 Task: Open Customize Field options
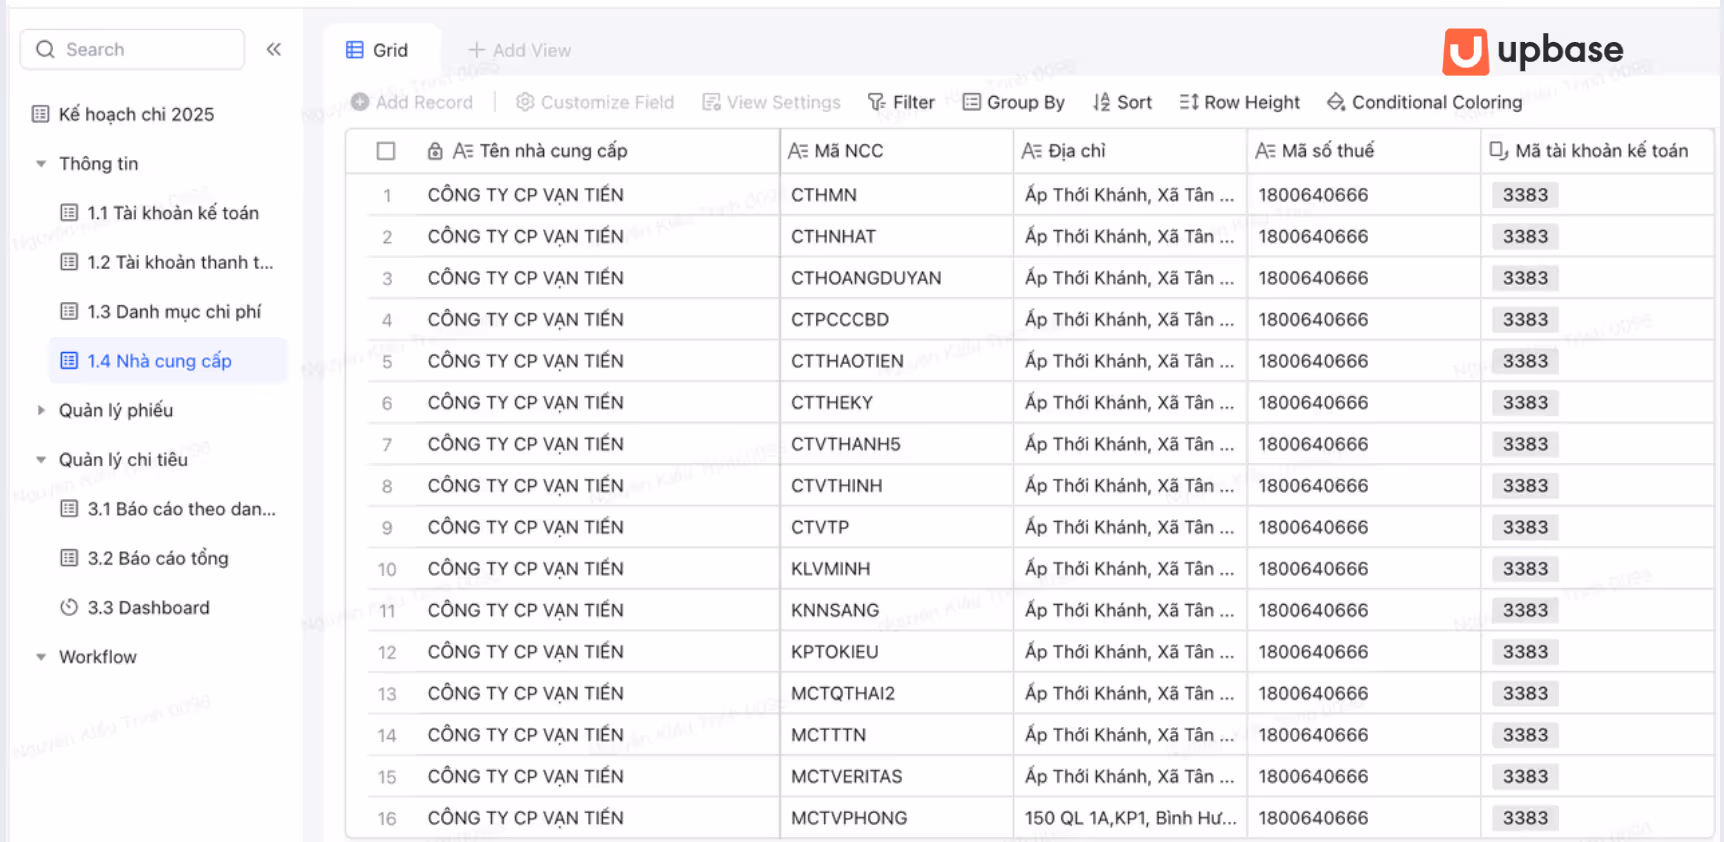click(595, 102)
